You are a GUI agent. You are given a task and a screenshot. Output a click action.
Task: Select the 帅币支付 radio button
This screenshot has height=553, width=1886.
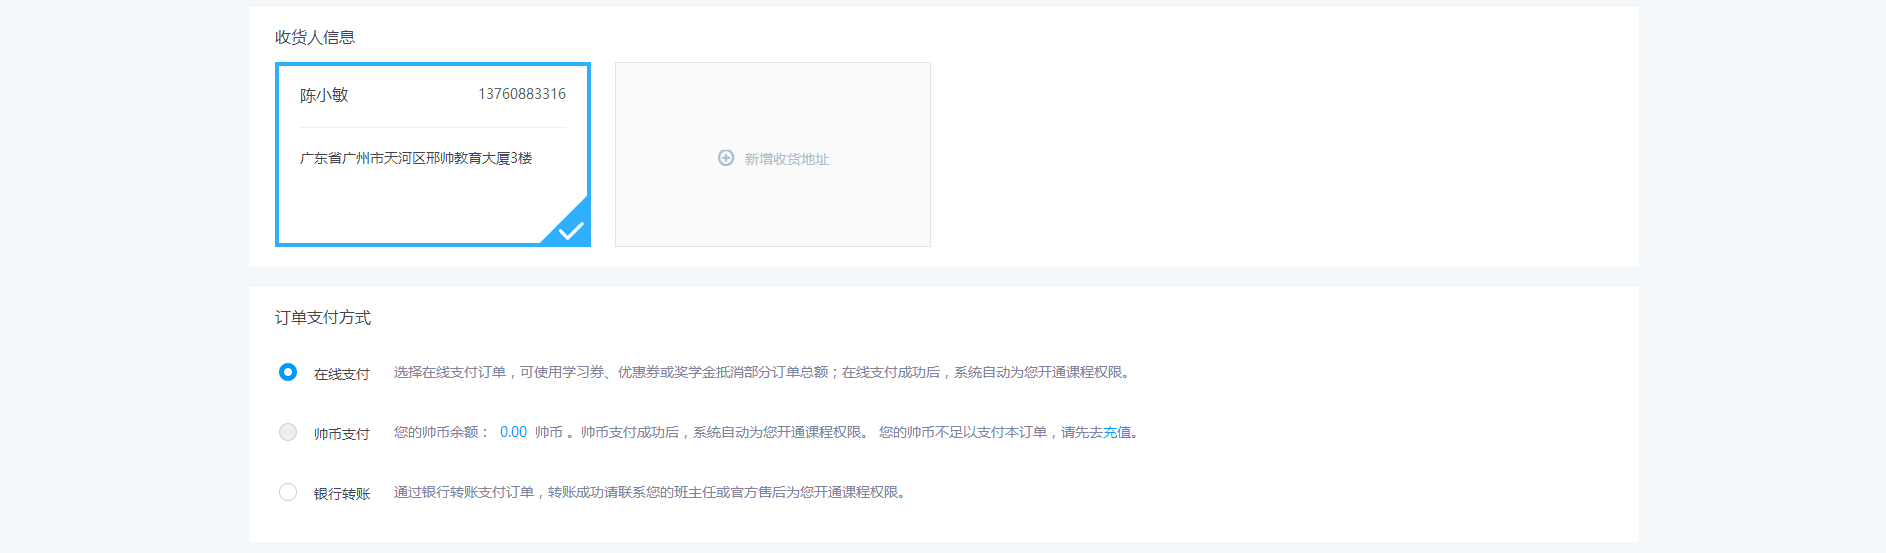[x=288, y=432]
